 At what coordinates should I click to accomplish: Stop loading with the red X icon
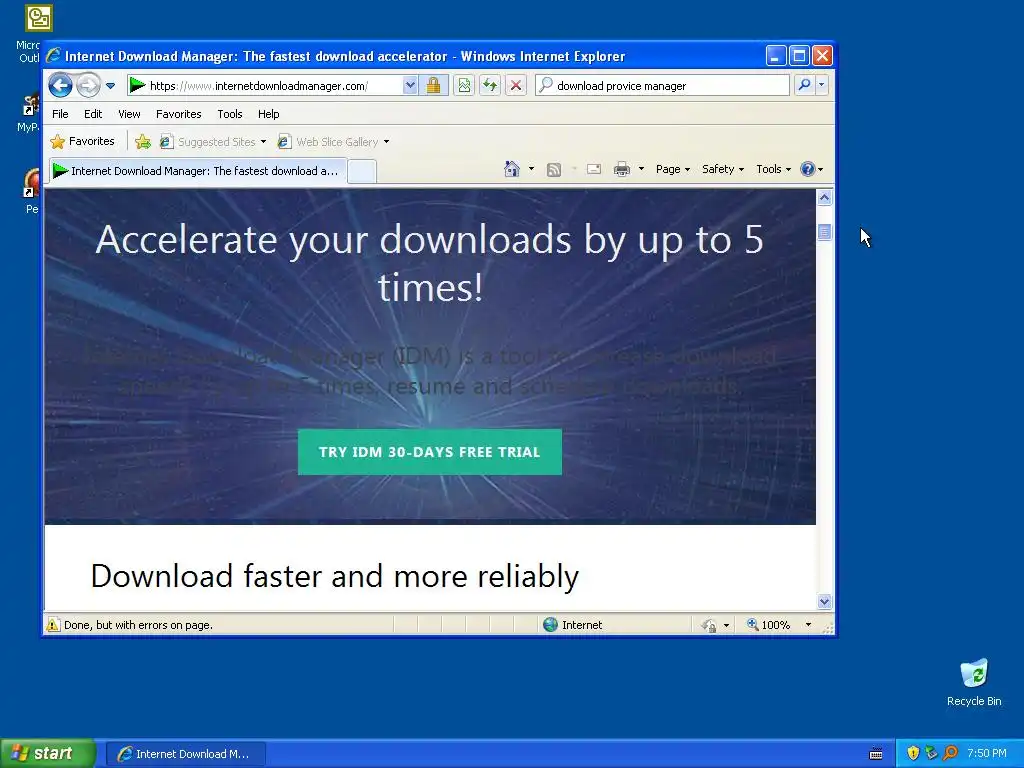coord(516,86)
